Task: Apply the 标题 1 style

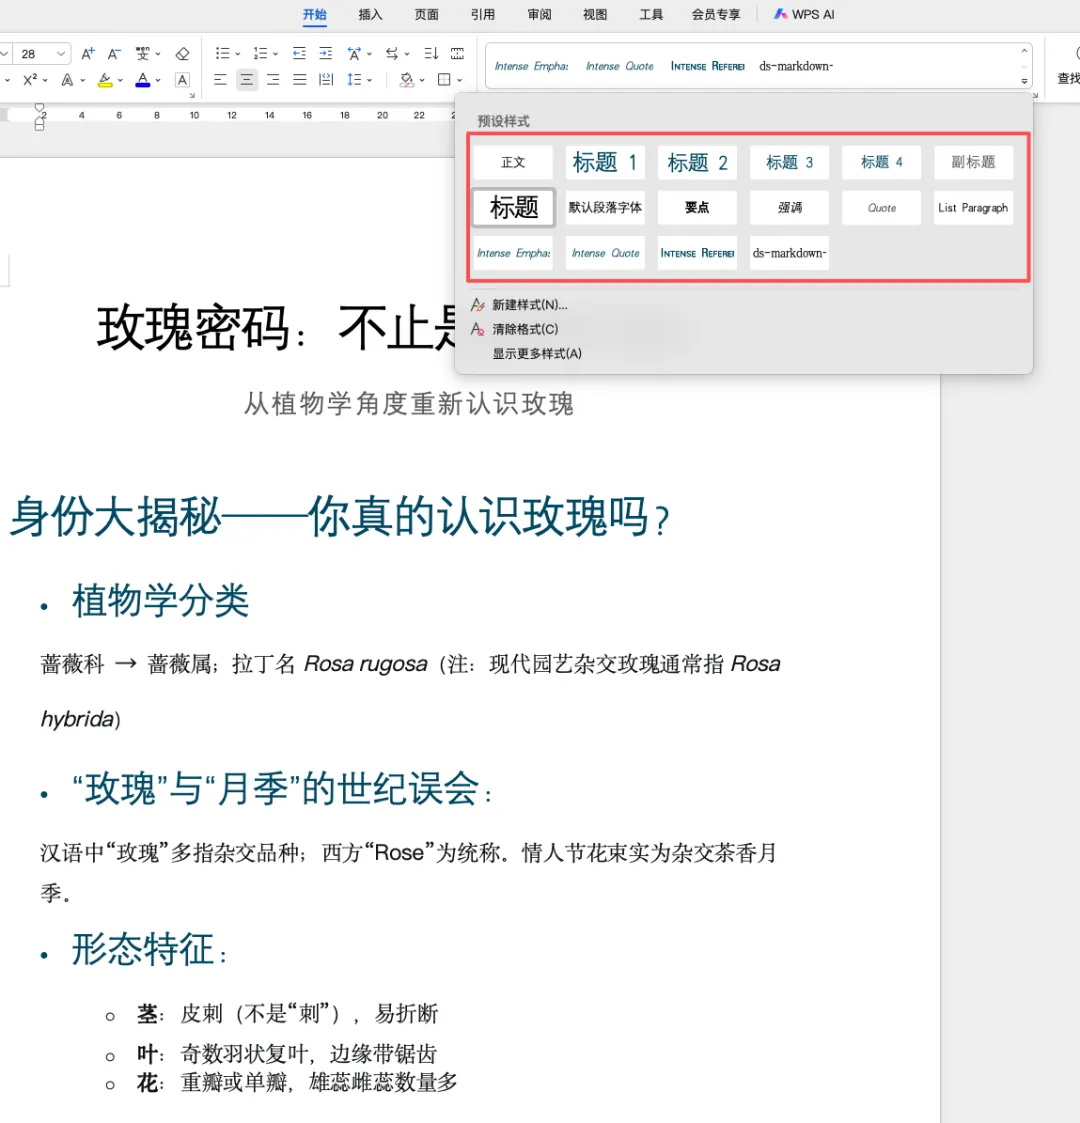Action: [x=605, y=163]
